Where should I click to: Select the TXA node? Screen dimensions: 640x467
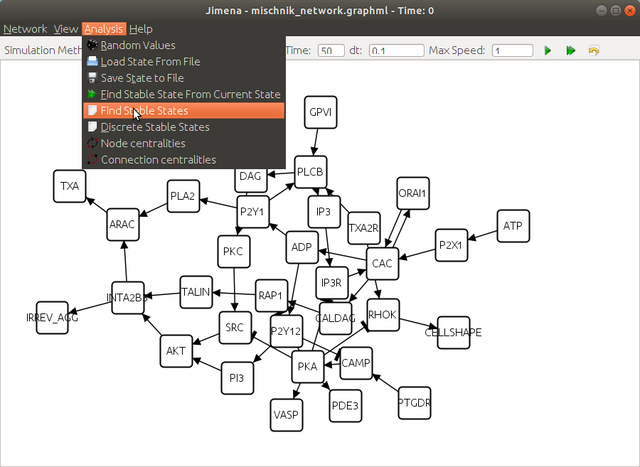click(69, 186)
